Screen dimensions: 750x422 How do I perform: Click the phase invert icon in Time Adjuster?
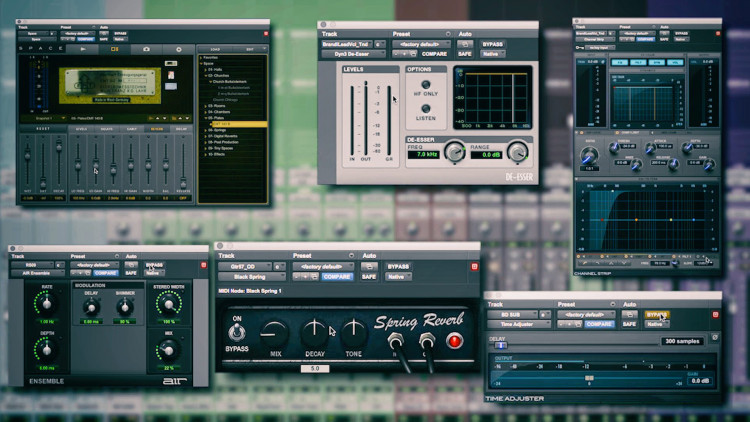pyautogui.click(x=715, y=337)
